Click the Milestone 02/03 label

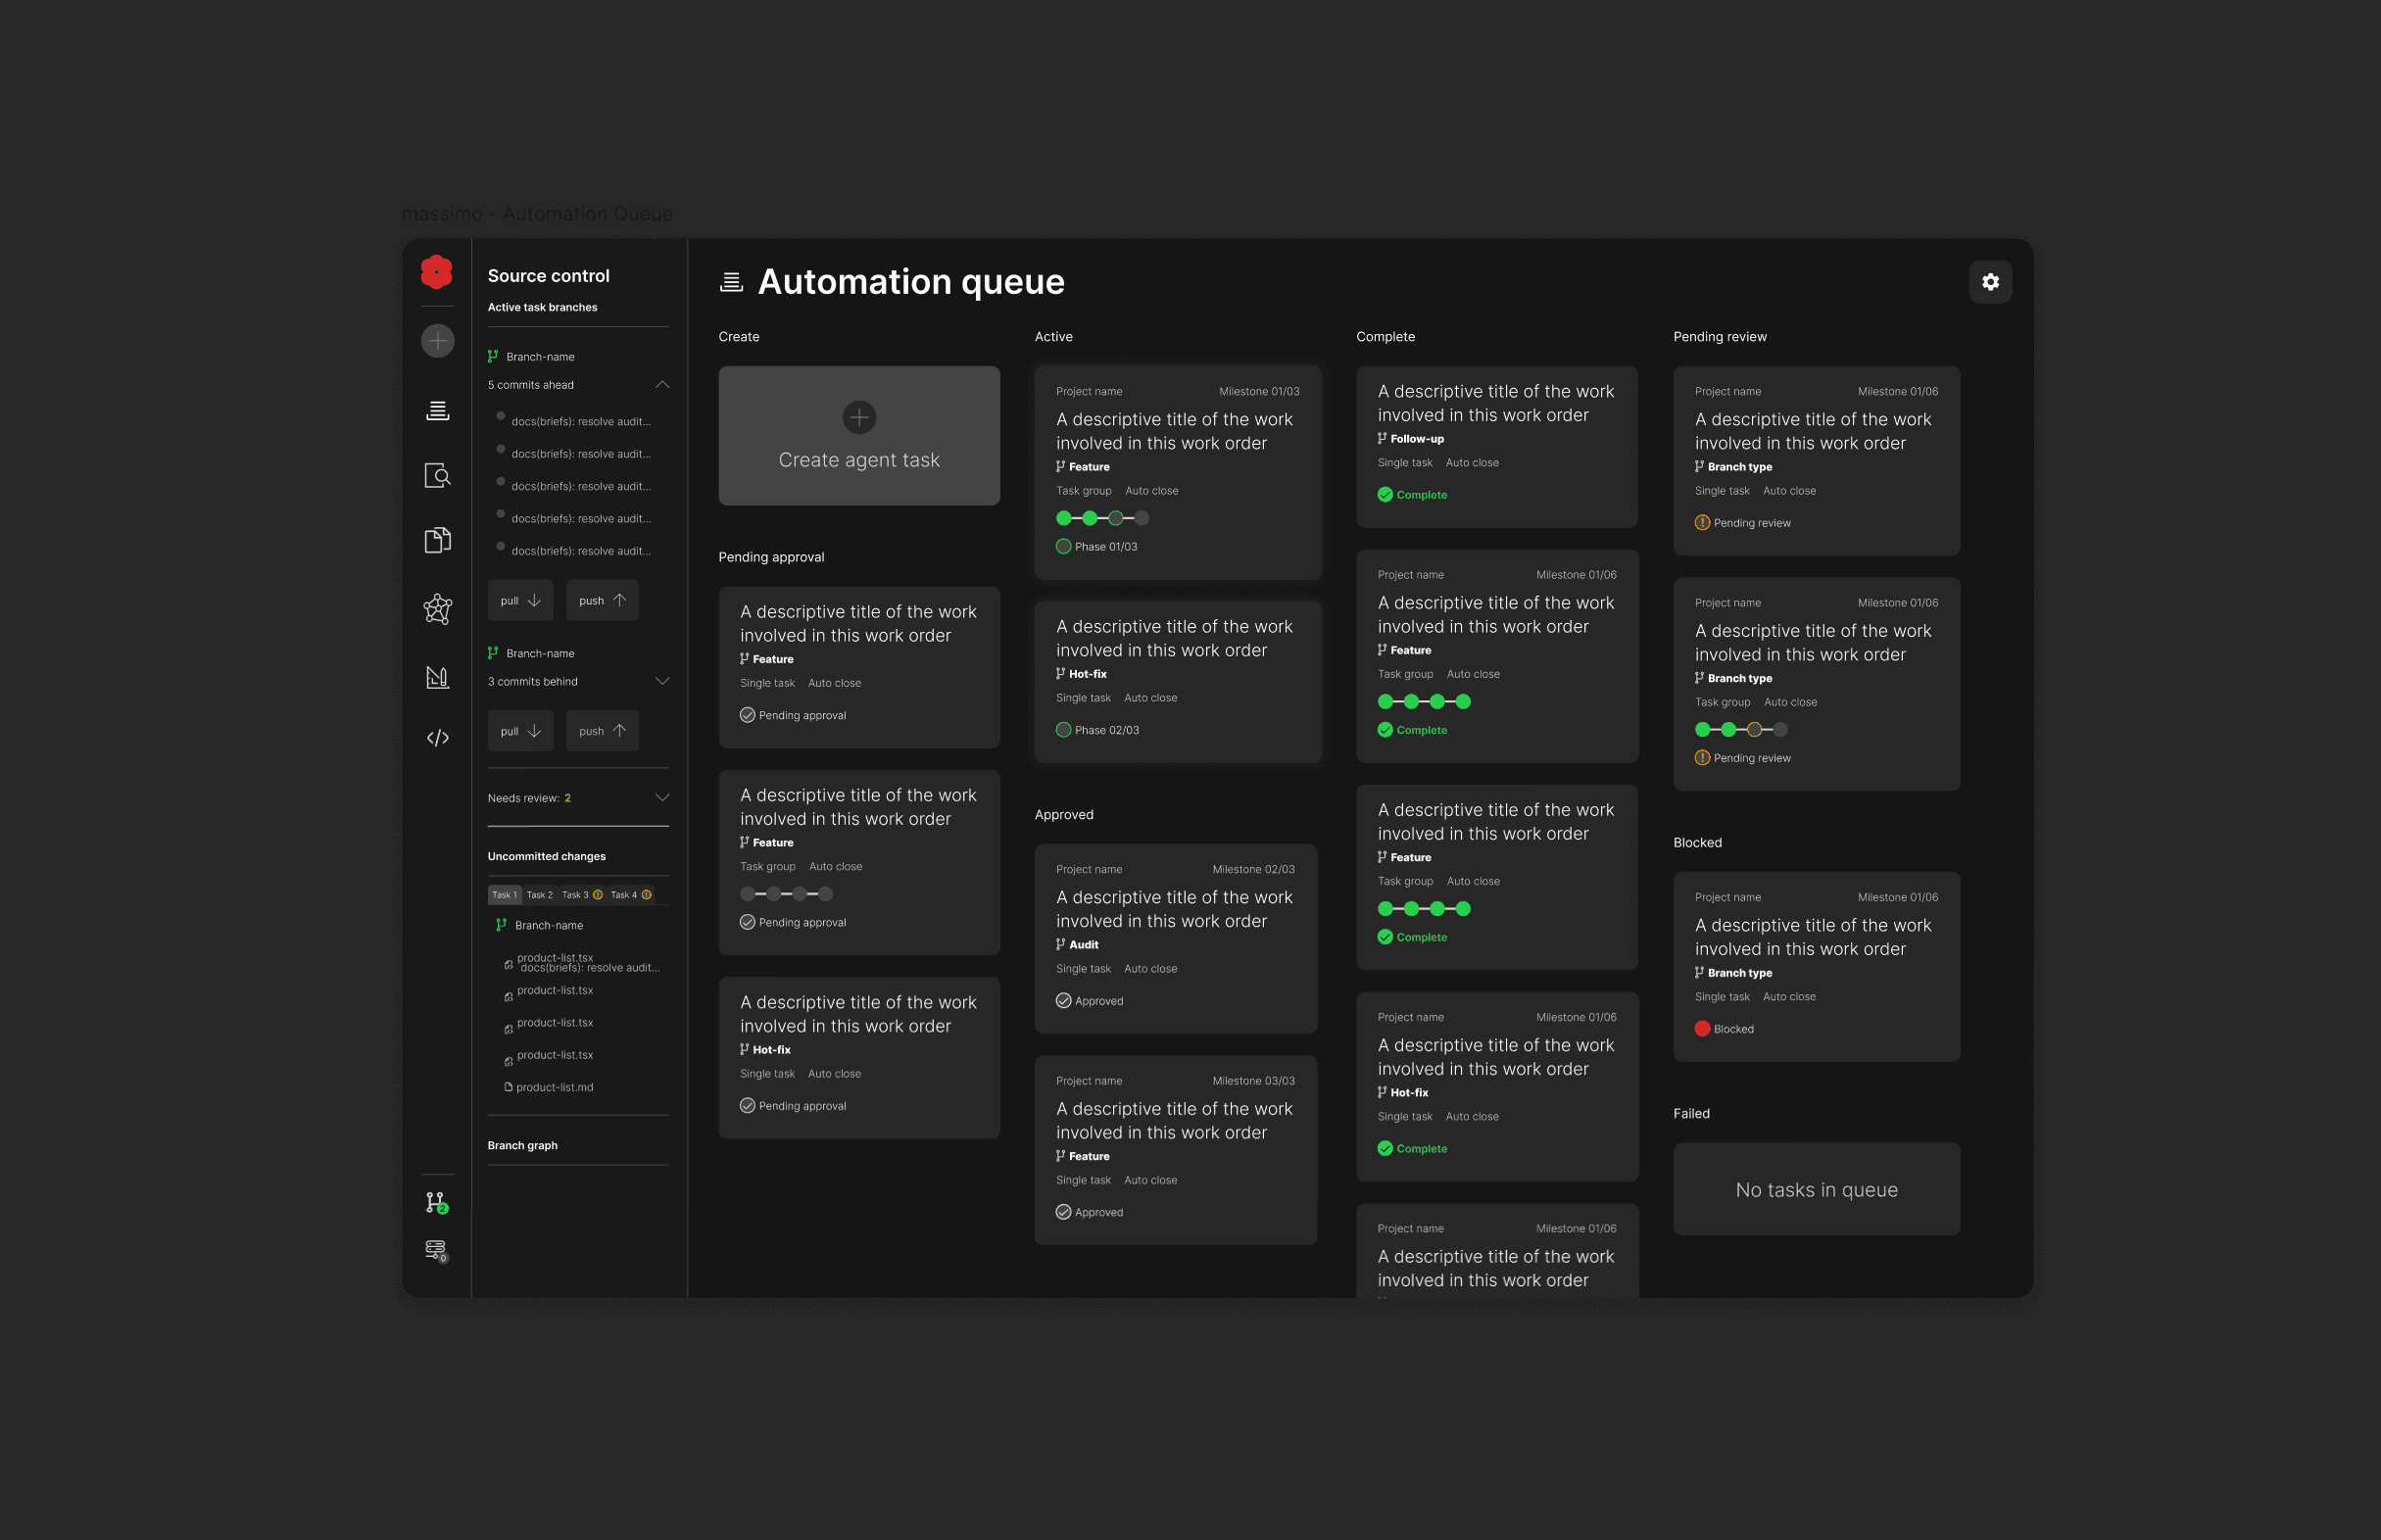(1253, 869)
